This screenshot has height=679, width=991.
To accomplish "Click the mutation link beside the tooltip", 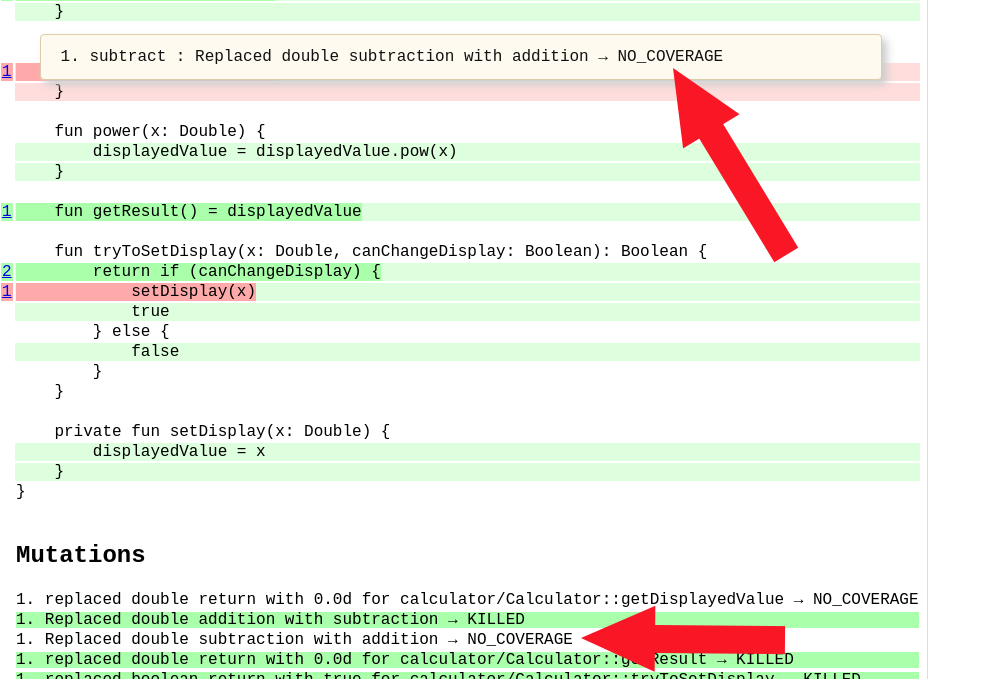I will click(7, 71).
